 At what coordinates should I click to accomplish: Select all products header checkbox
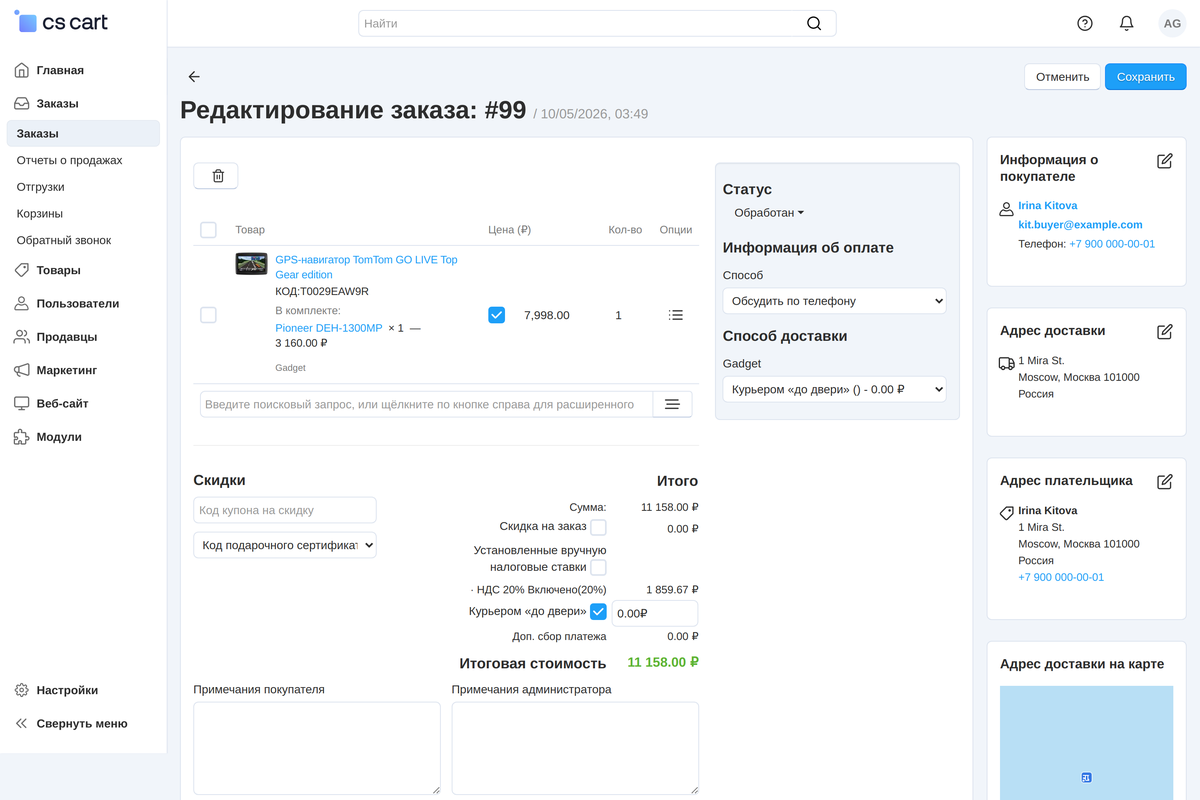pyautogui.click(x=208, y=230)
